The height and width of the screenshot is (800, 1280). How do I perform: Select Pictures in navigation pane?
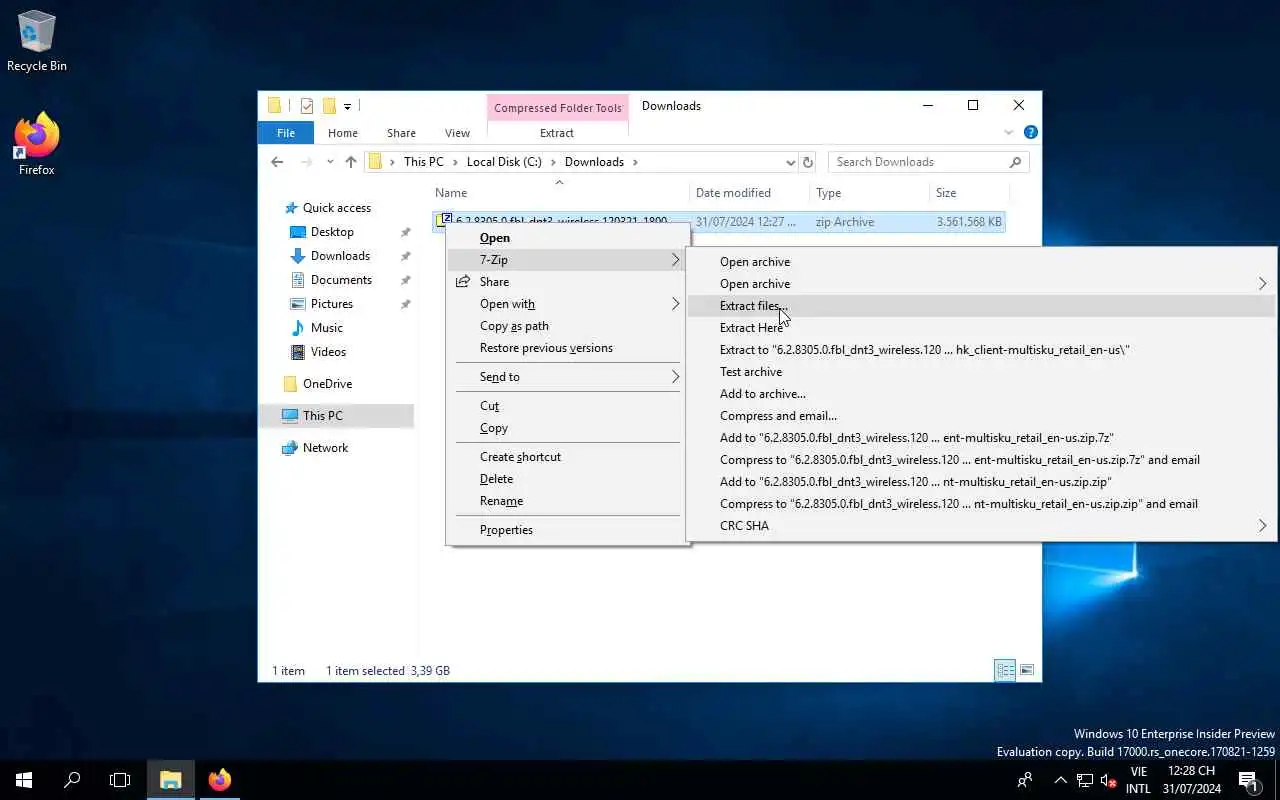(331, 304)
